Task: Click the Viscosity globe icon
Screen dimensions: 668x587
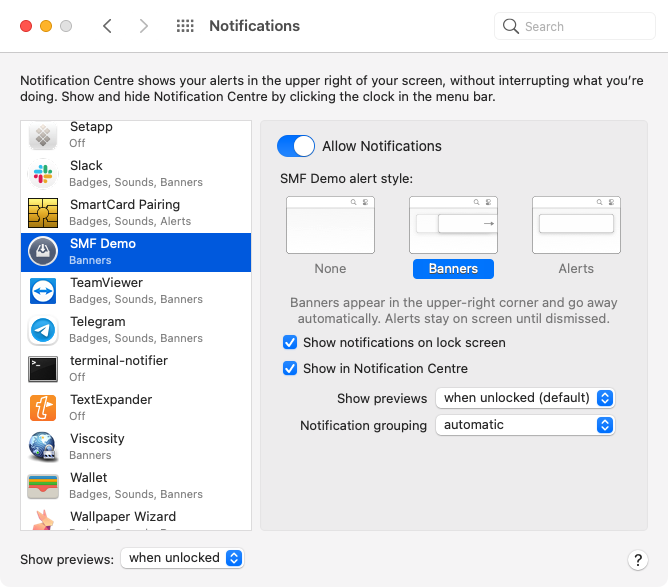Action: (43, 447)
